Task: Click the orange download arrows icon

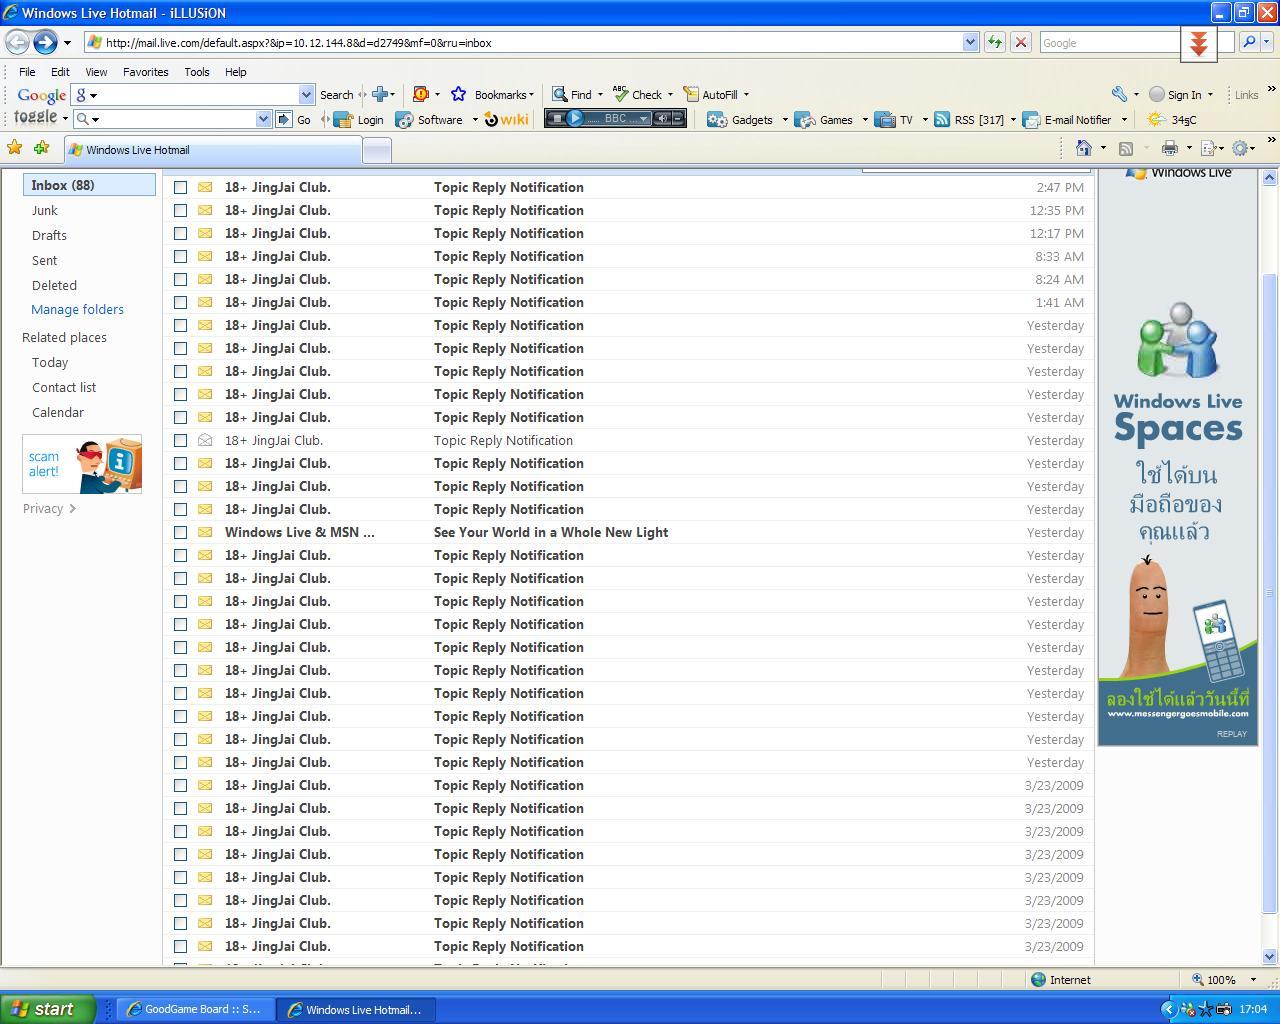Action: click(x=1199, y=44)
